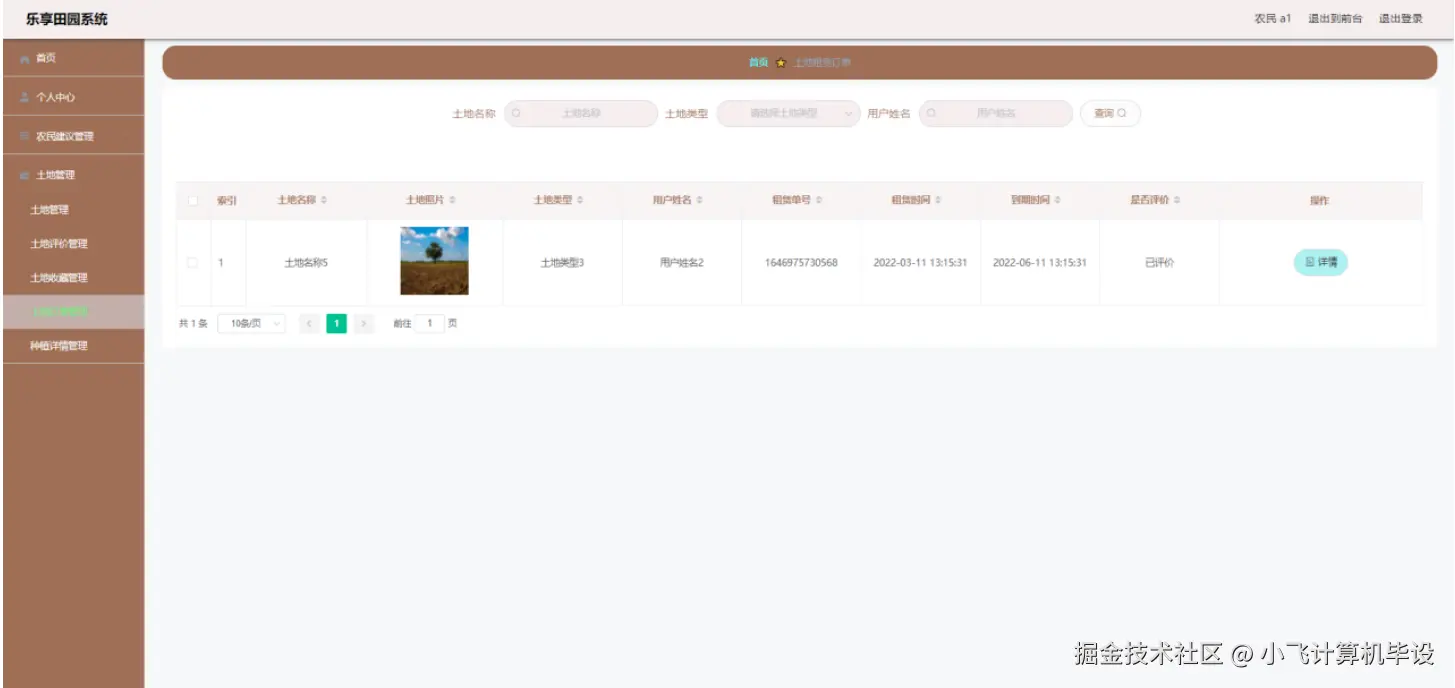Click the 共 1 条 total count text
This screenshot has width=1455, height=688.
193,324
